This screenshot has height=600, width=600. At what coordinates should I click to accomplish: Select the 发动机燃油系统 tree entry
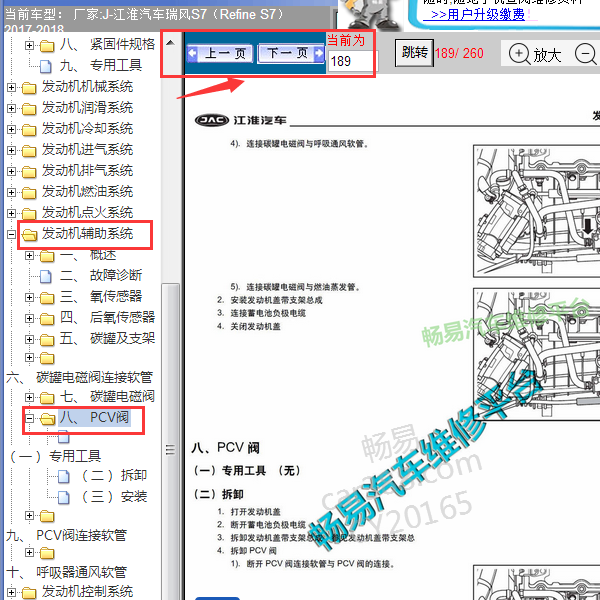[87, 191]
